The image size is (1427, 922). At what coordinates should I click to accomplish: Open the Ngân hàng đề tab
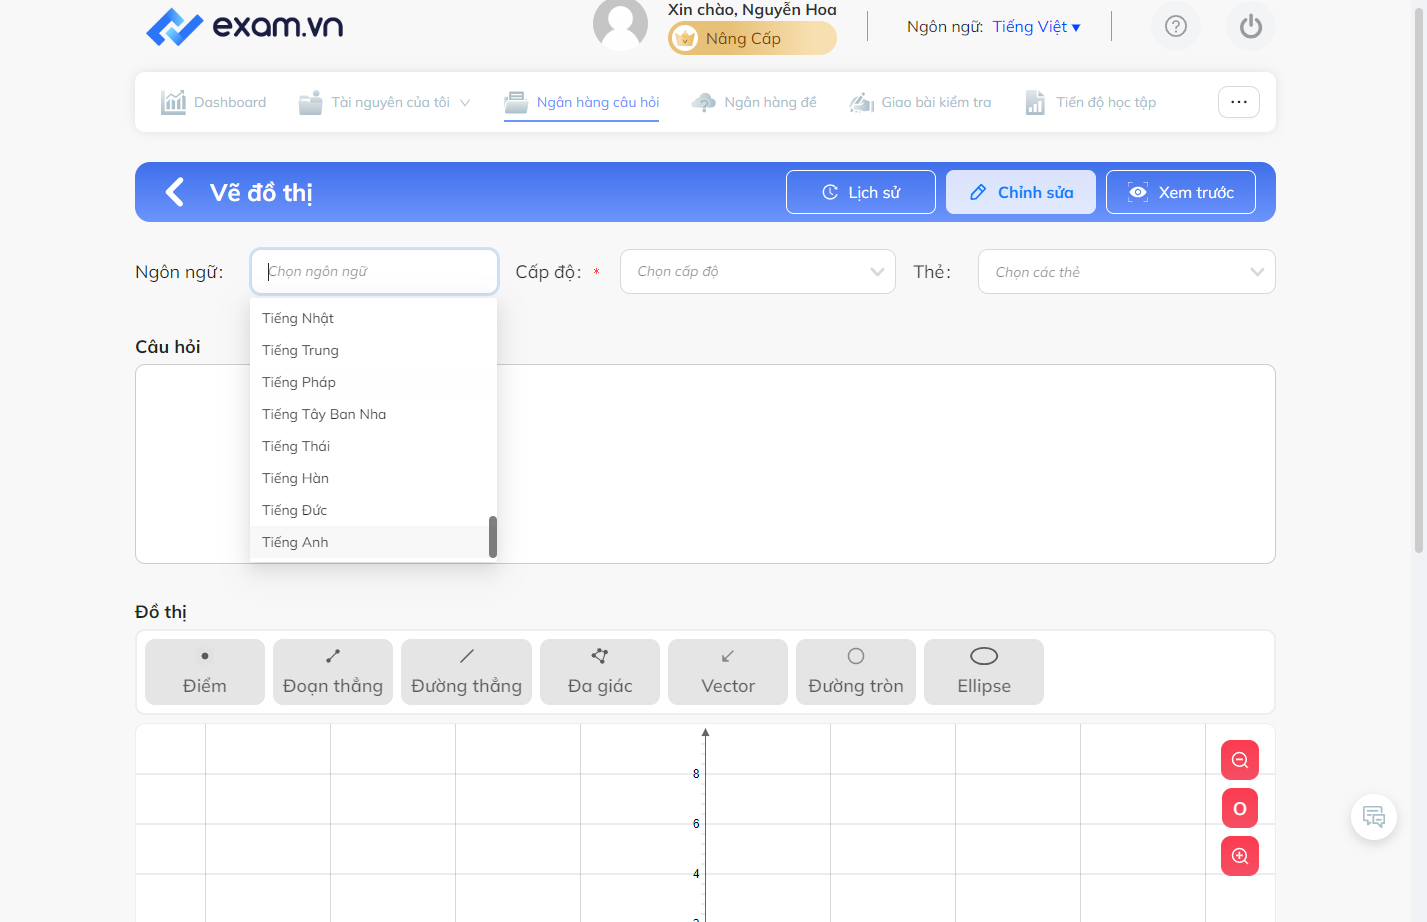click(754, 102)
